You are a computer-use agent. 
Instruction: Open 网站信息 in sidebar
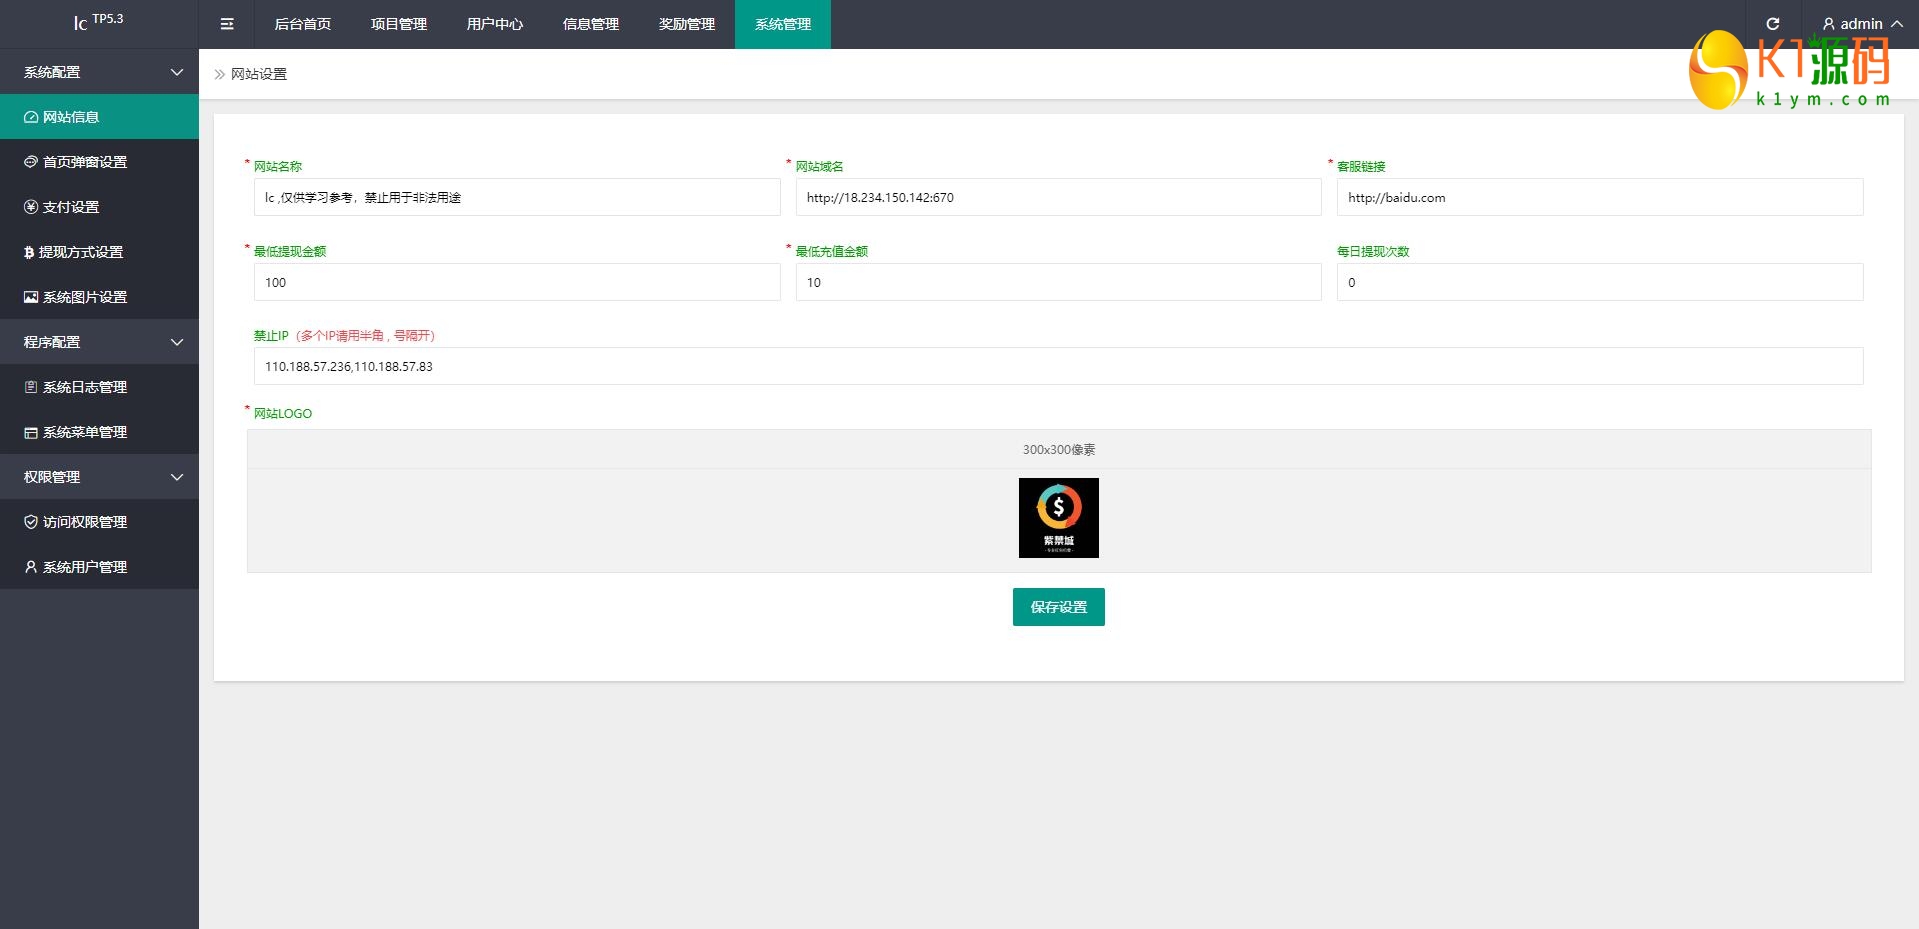(99, 117)
